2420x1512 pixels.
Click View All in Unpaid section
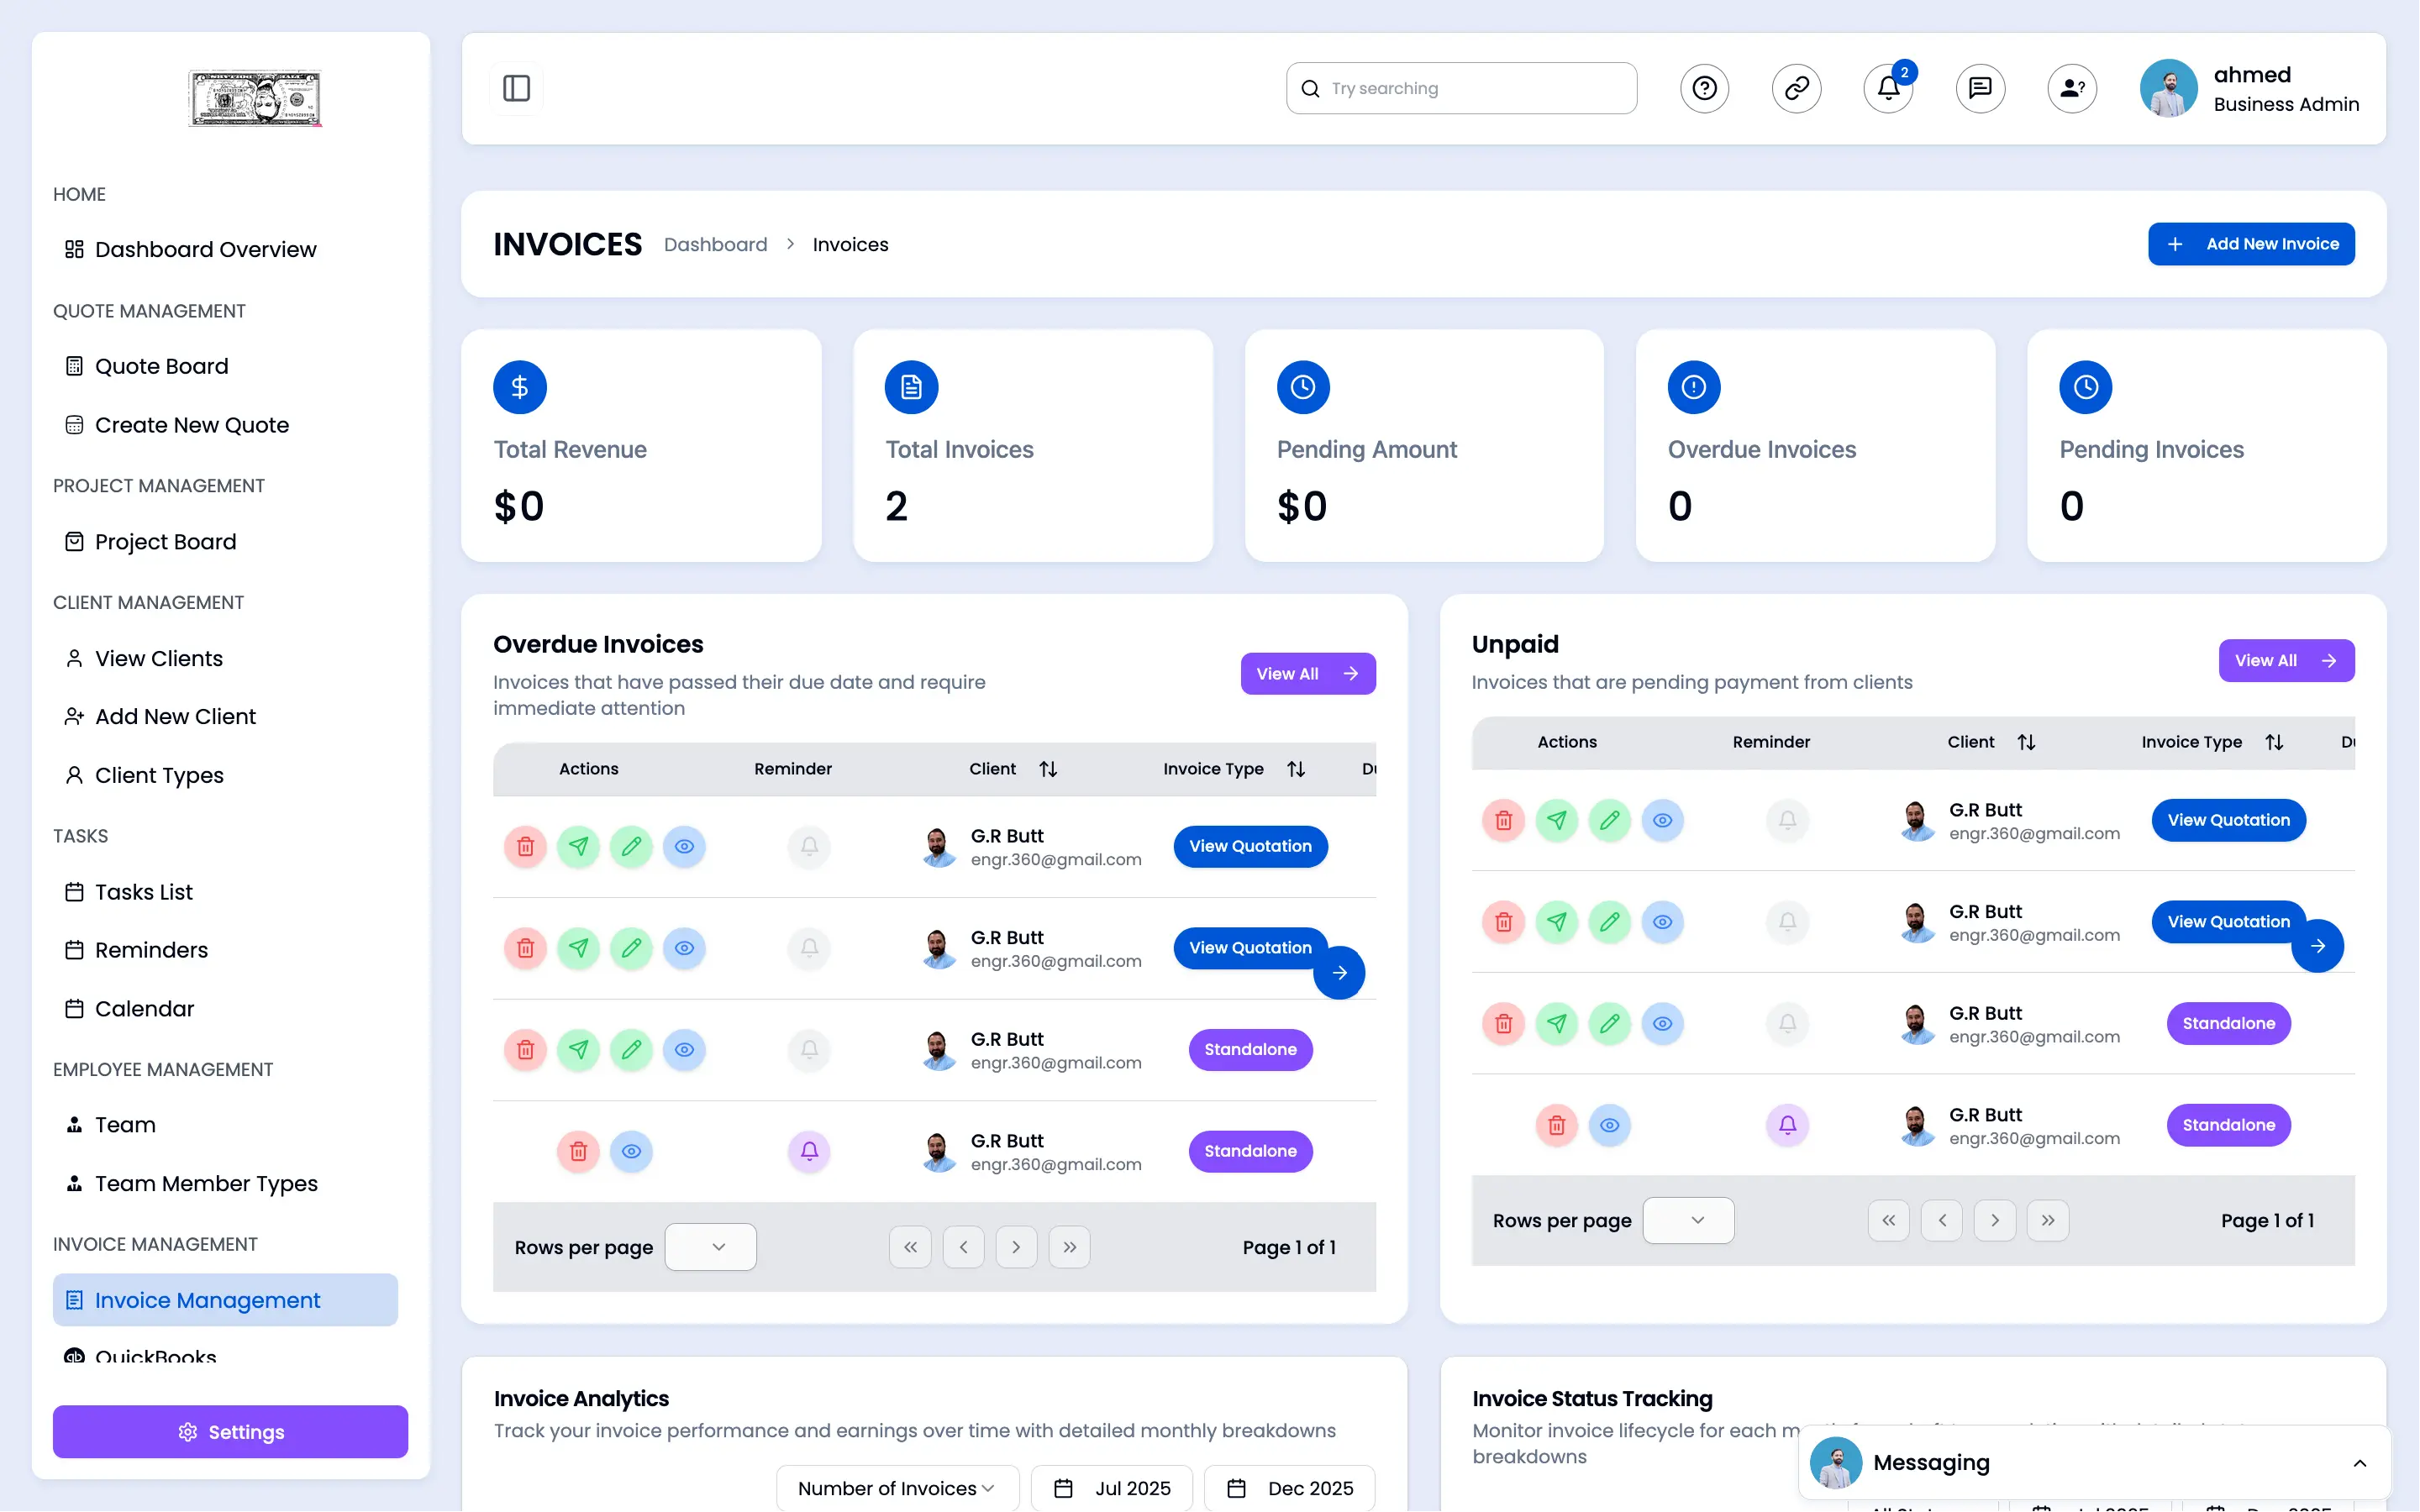pos(2285,660)
